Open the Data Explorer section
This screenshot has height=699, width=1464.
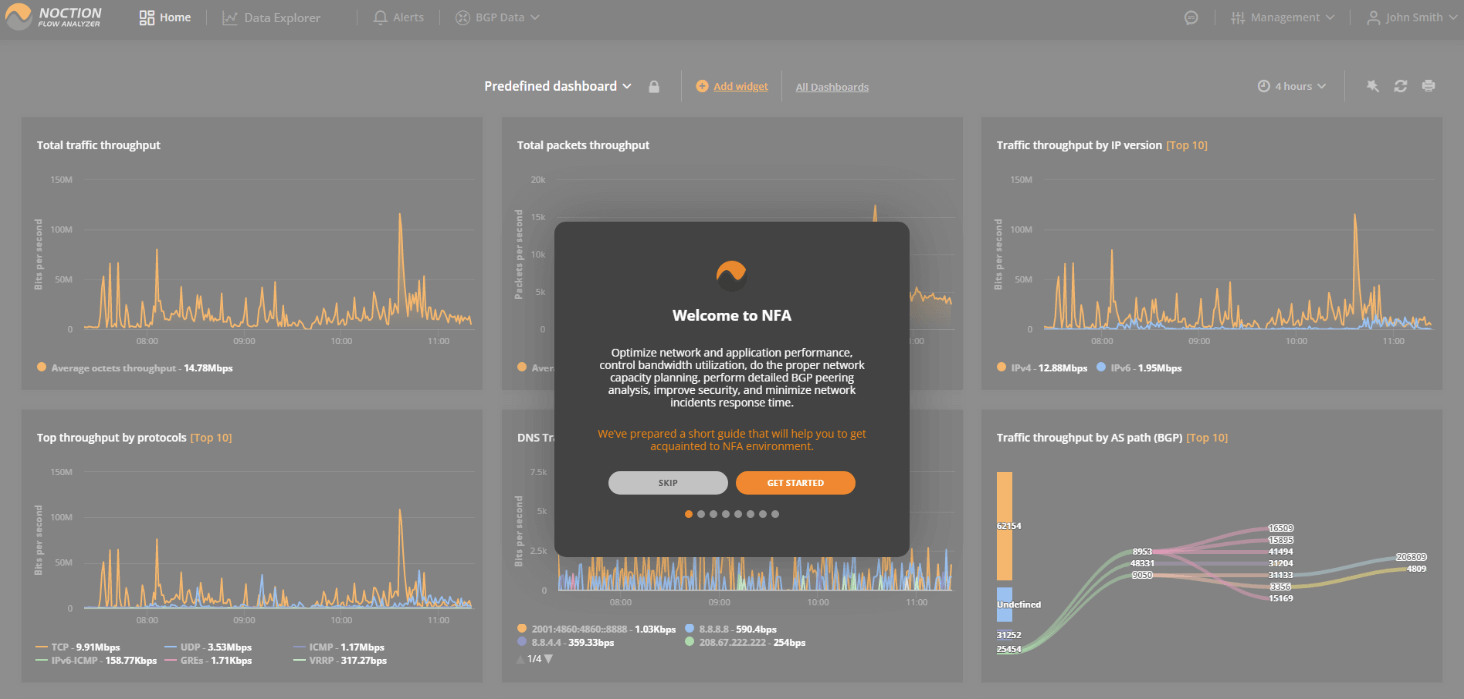pos(271,17)
